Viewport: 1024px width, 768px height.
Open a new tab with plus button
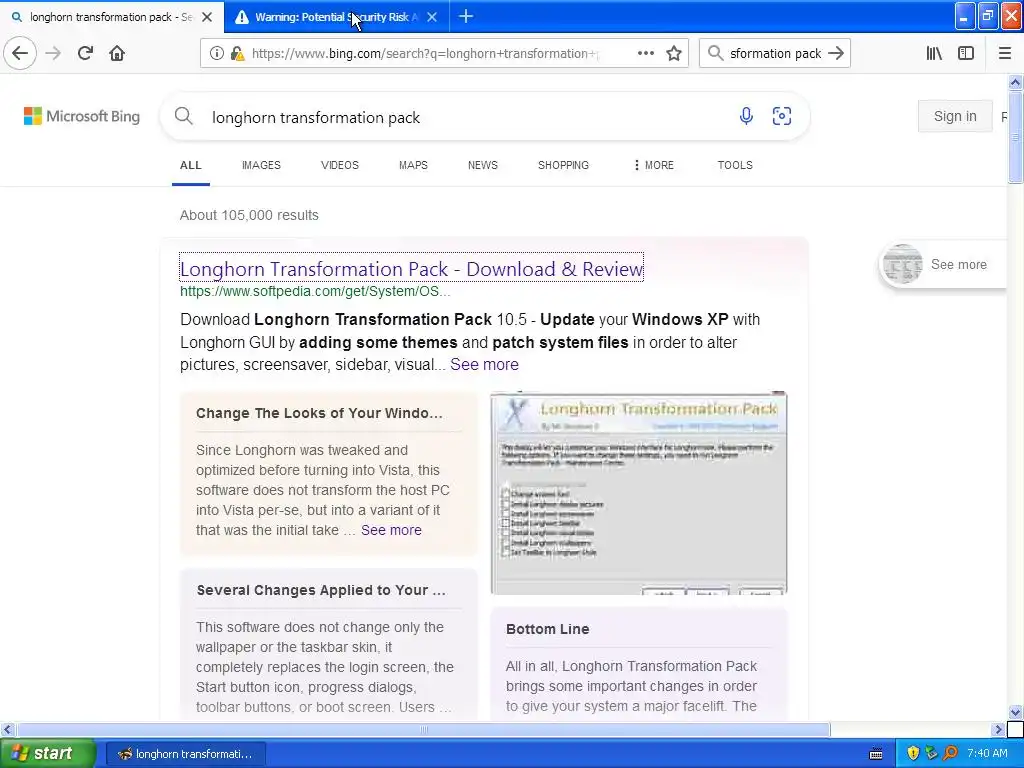[466, 17]
